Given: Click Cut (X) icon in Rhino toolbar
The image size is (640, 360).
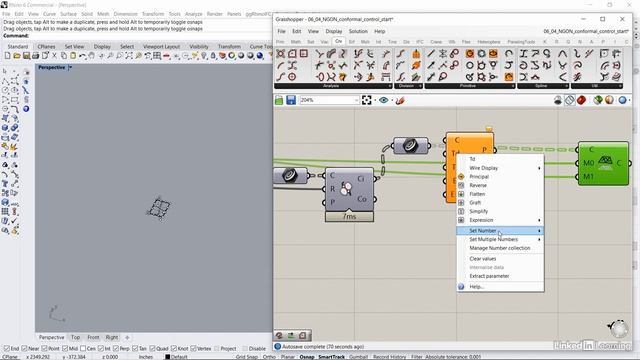Looking at the screenshot, I should click(x=54, y=56).
